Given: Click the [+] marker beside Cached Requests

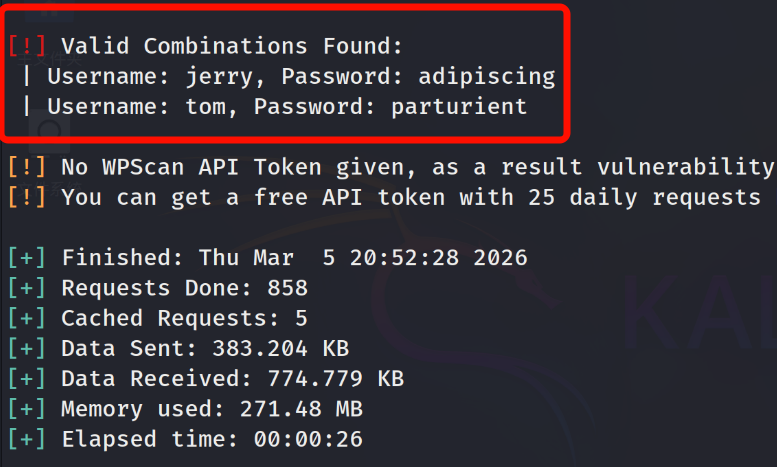Looking at the screenshot, I should 26,318.
